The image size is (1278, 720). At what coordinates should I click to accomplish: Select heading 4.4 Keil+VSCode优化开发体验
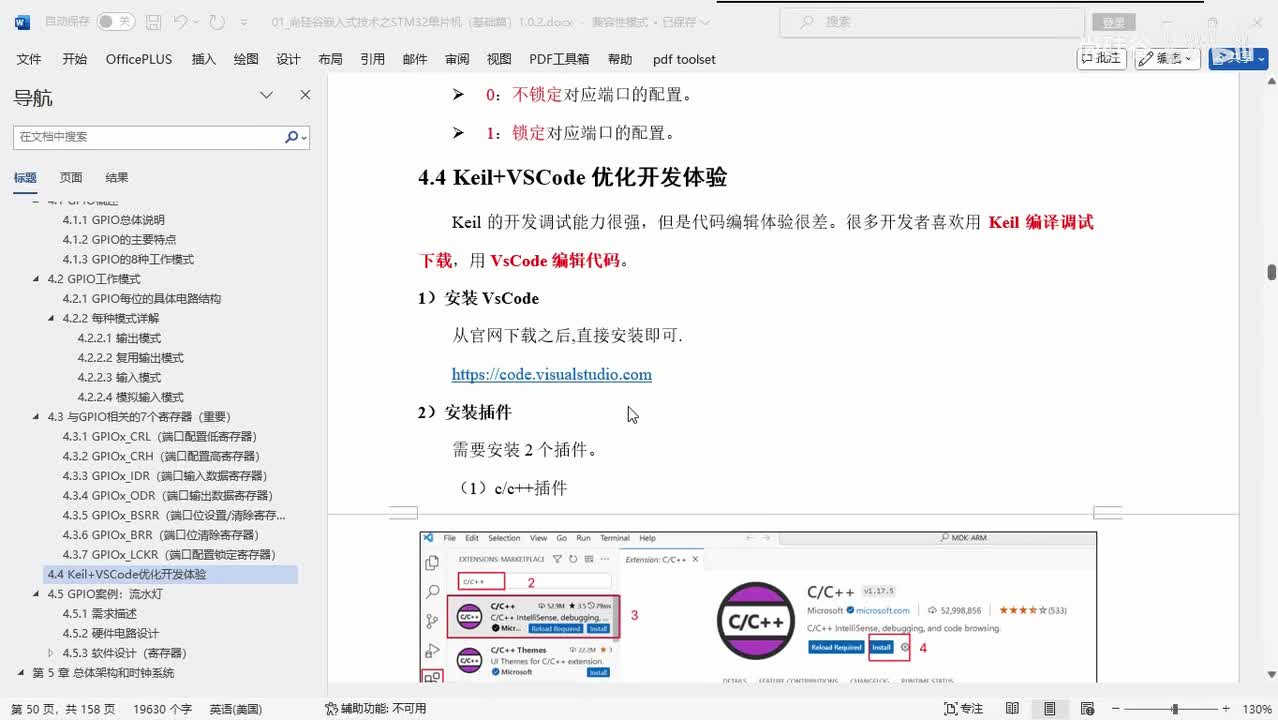click(x=171, y=575)
